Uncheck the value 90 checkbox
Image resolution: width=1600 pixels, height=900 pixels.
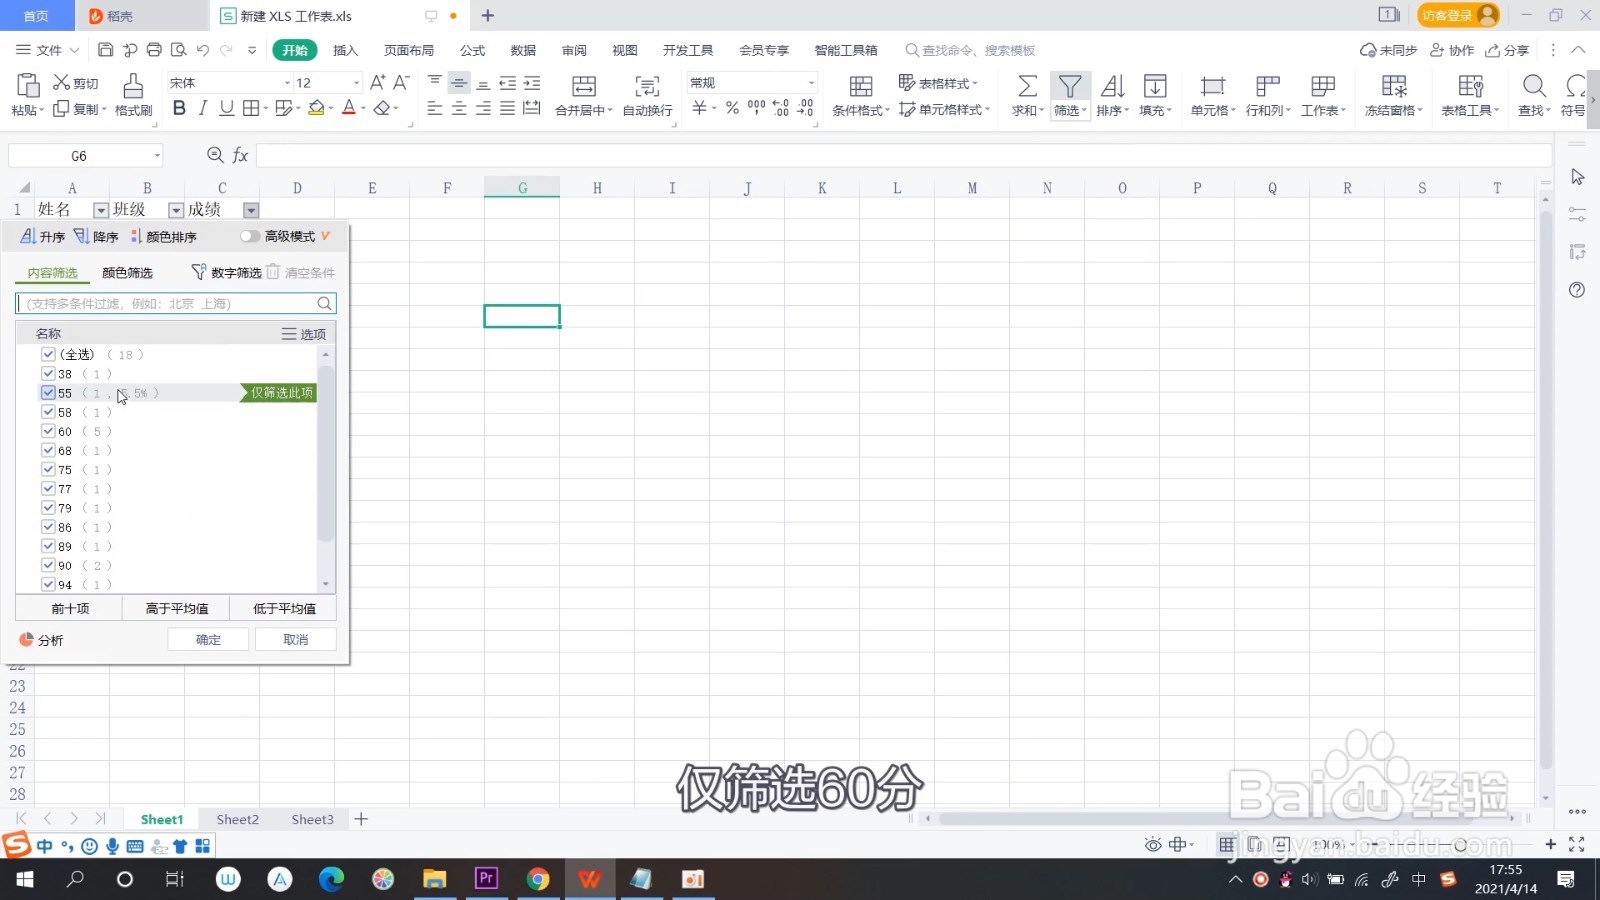click(48, 565)
